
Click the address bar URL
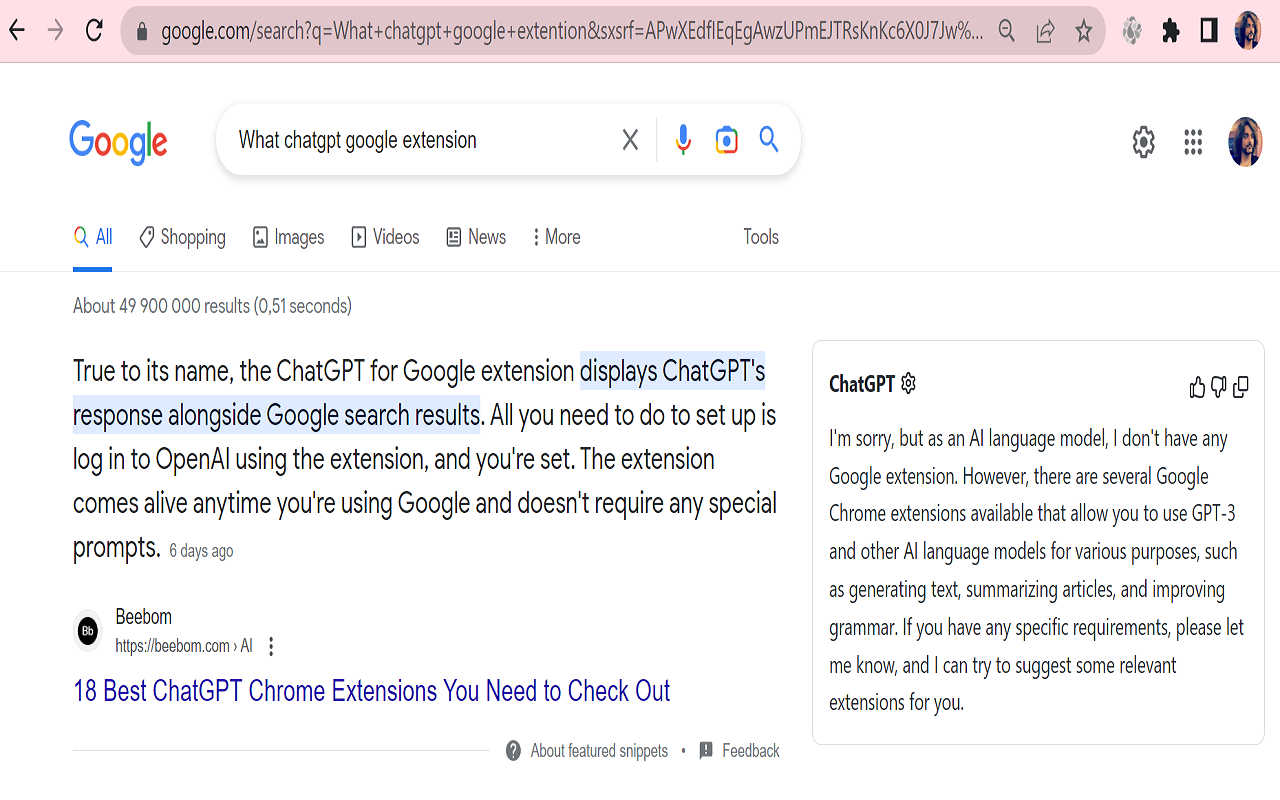point(571,32)
